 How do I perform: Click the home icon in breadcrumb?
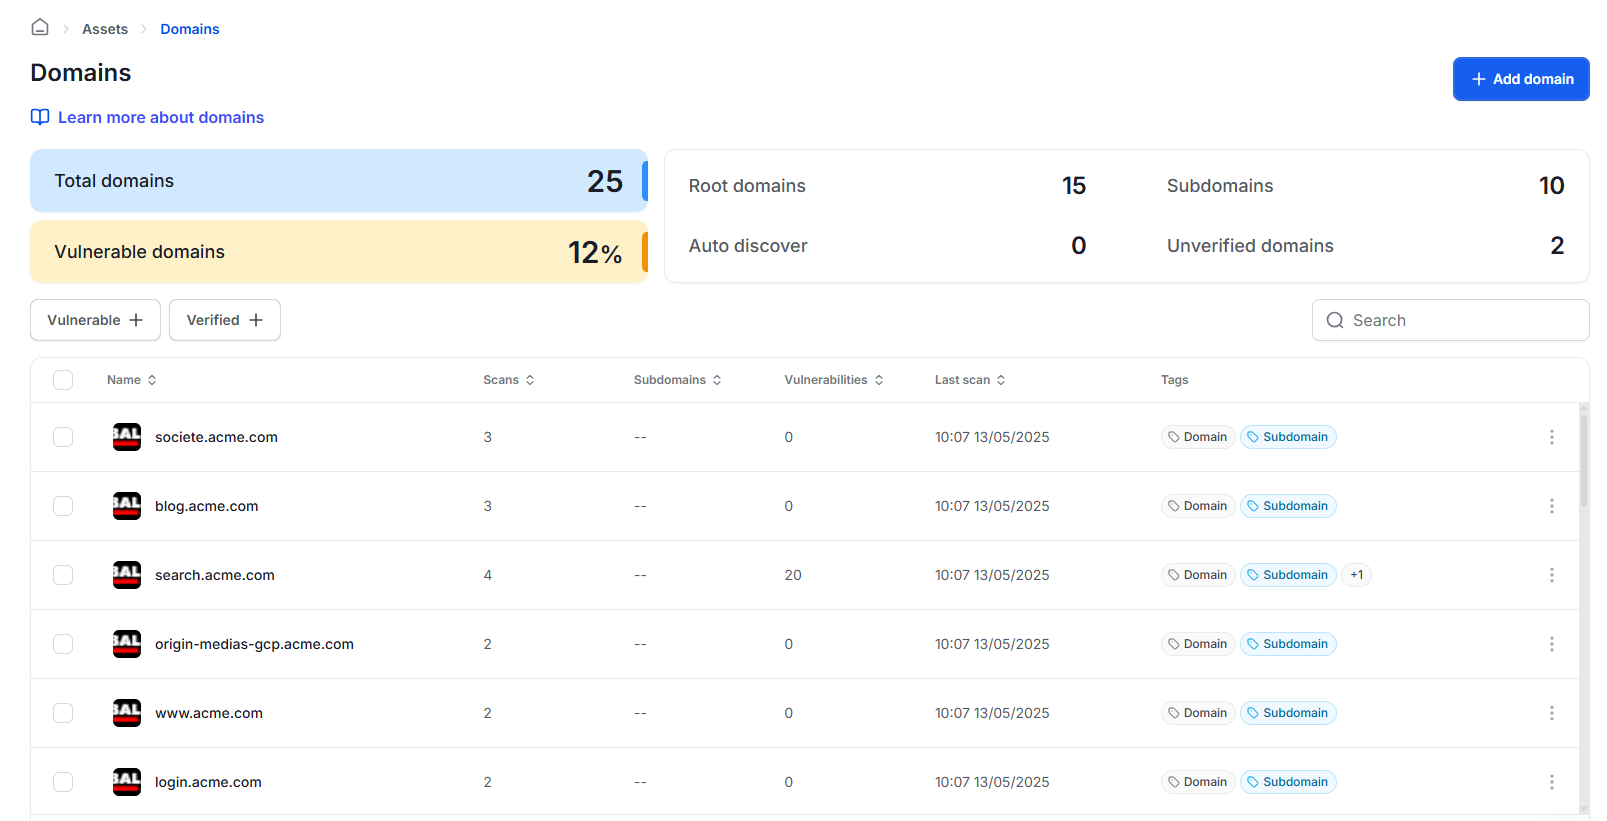(x=40, y=27)
